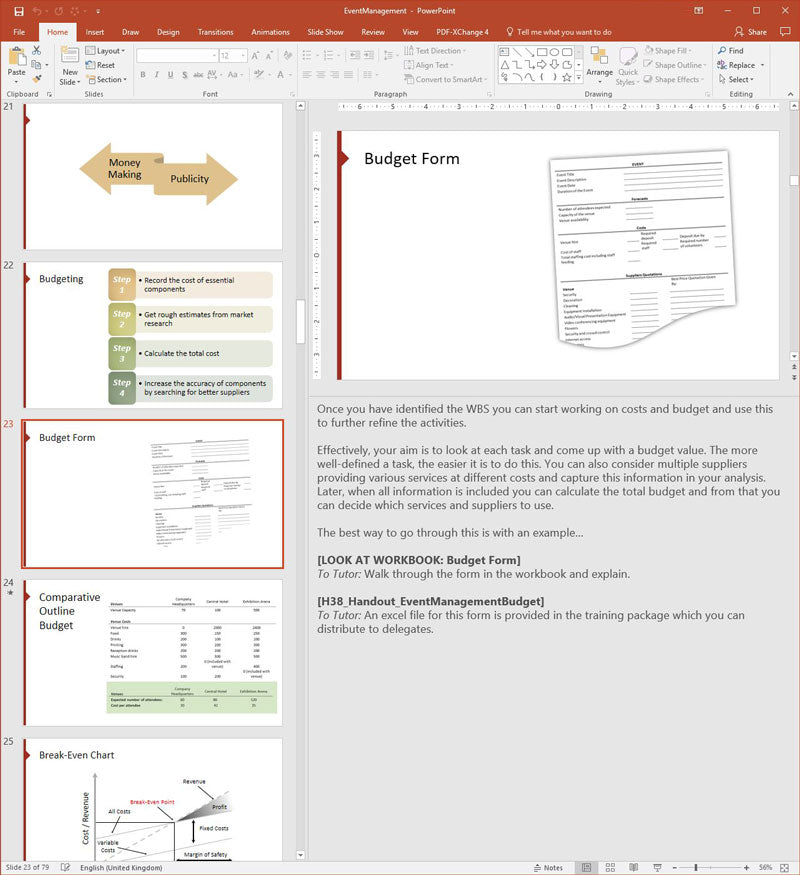The height and width of the screenshot is (875, 800).
Task: Collapse the ribbon with chevron arrow
Action: [x=791, y=94]
